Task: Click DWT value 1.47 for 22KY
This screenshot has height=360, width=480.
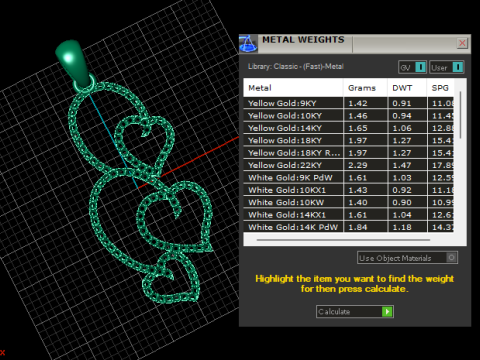Action: tap(402, 165)
